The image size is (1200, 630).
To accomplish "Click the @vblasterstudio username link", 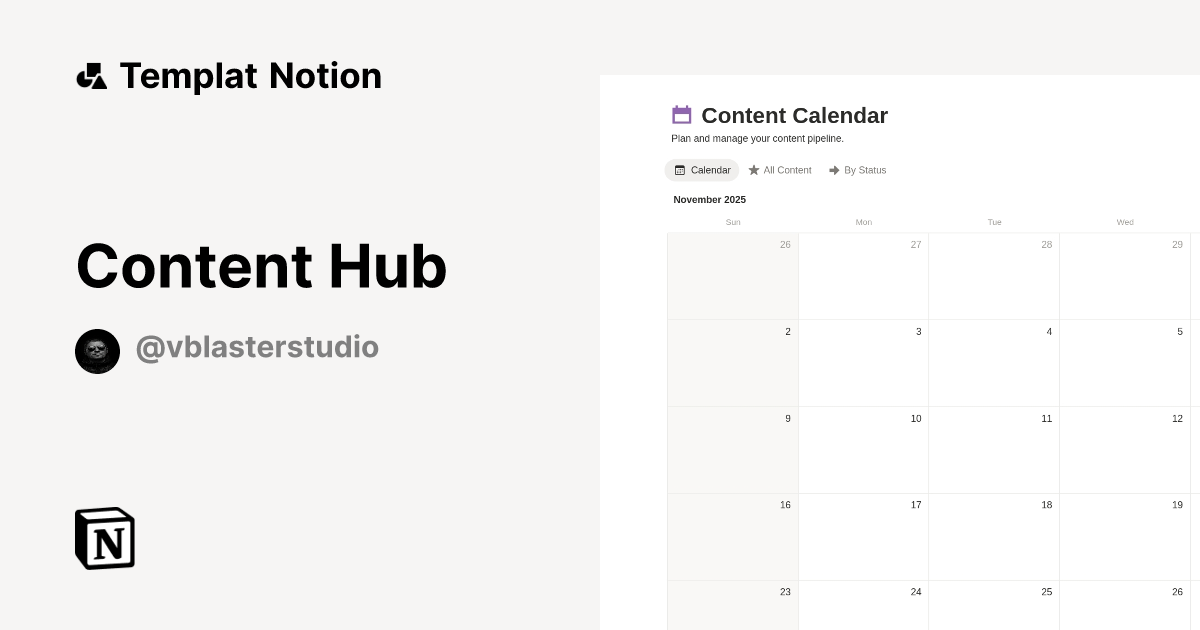I will [x=257, y=347].
